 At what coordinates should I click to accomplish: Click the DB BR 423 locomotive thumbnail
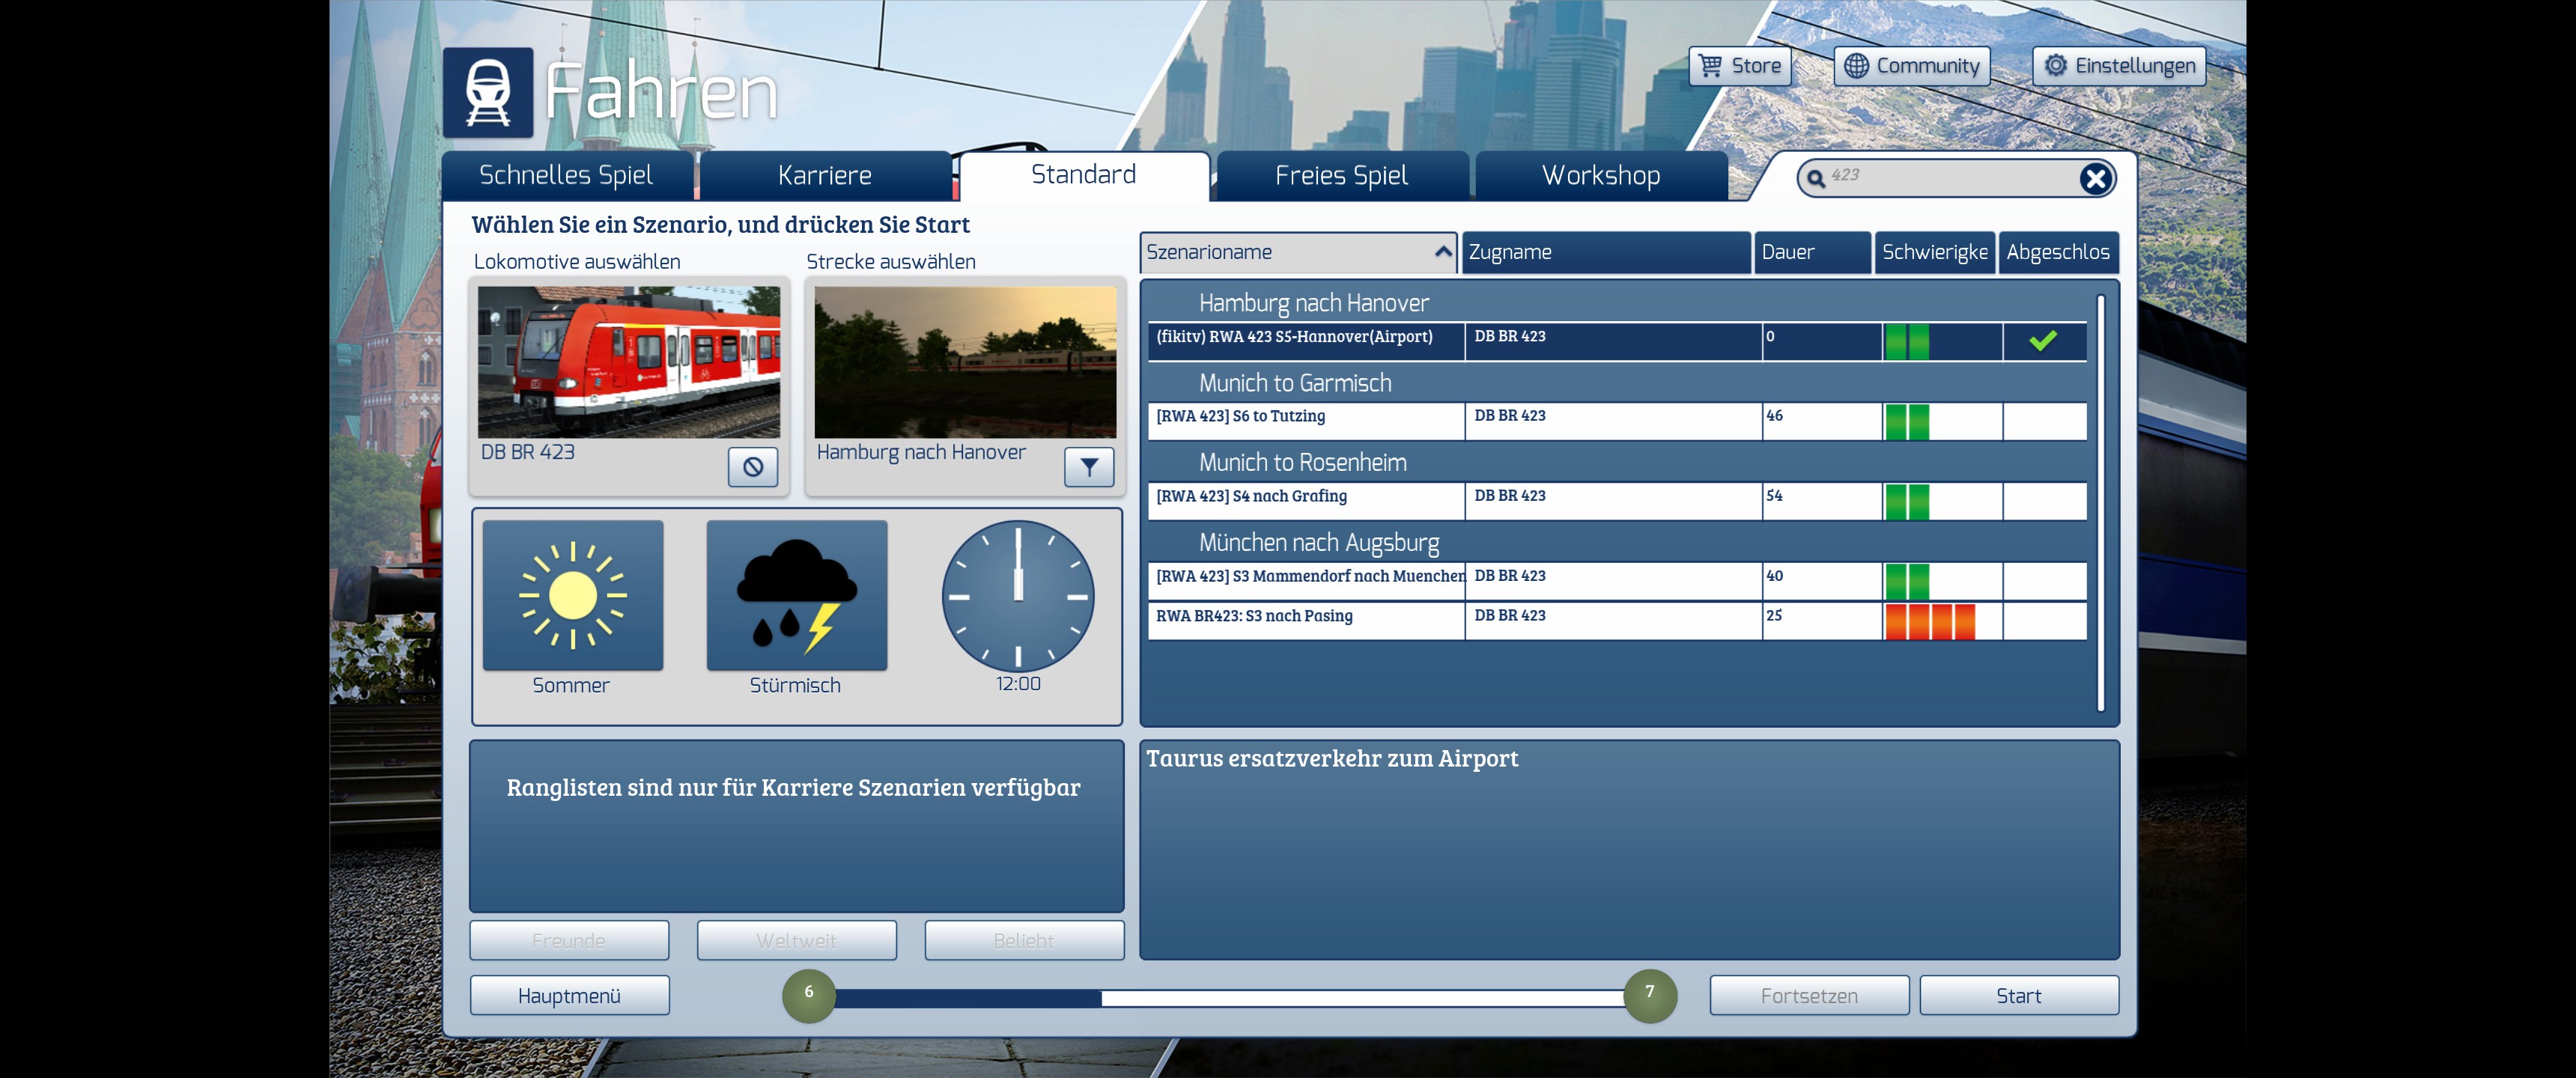[628, 362]
